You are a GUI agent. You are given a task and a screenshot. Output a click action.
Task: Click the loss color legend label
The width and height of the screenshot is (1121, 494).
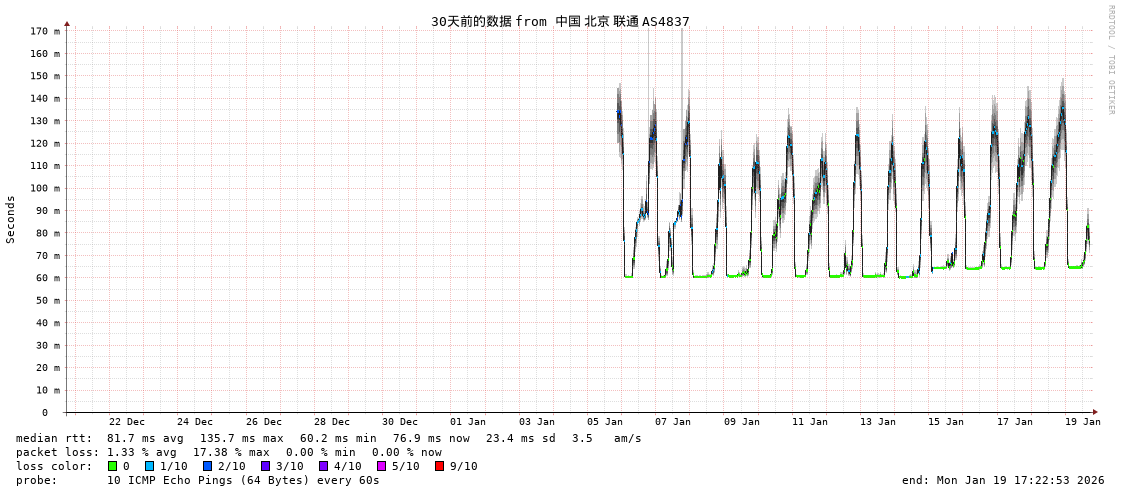coord(54,466)
